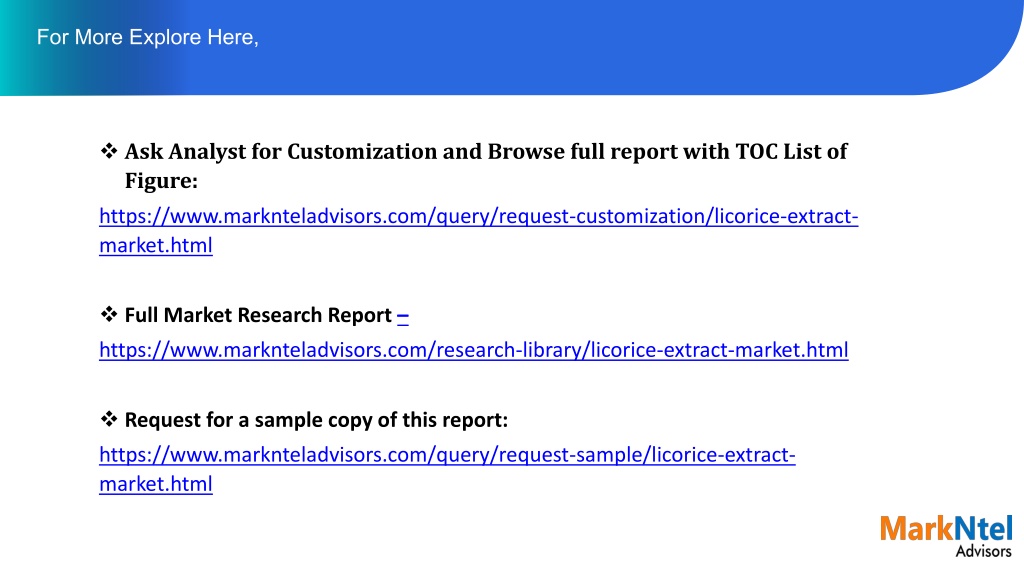
Task: Click the underlined dash after Research Report
Action: [403, 316]
